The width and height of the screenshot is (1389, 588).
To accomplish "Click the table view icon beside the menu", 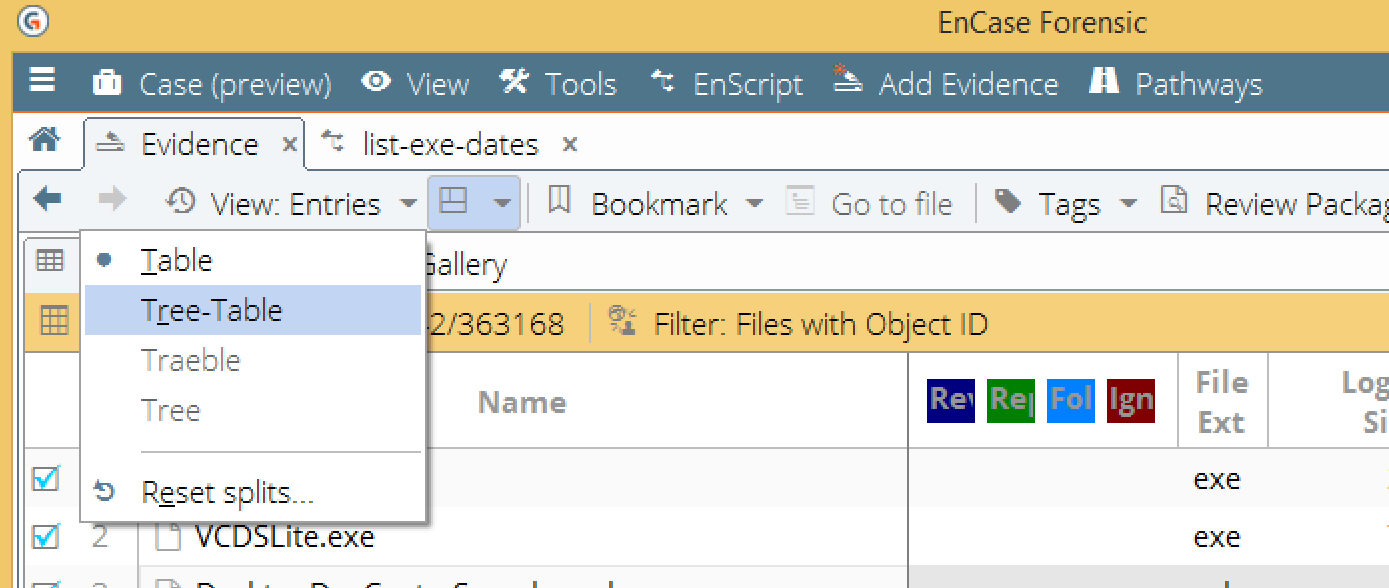I will pos(50,261).
